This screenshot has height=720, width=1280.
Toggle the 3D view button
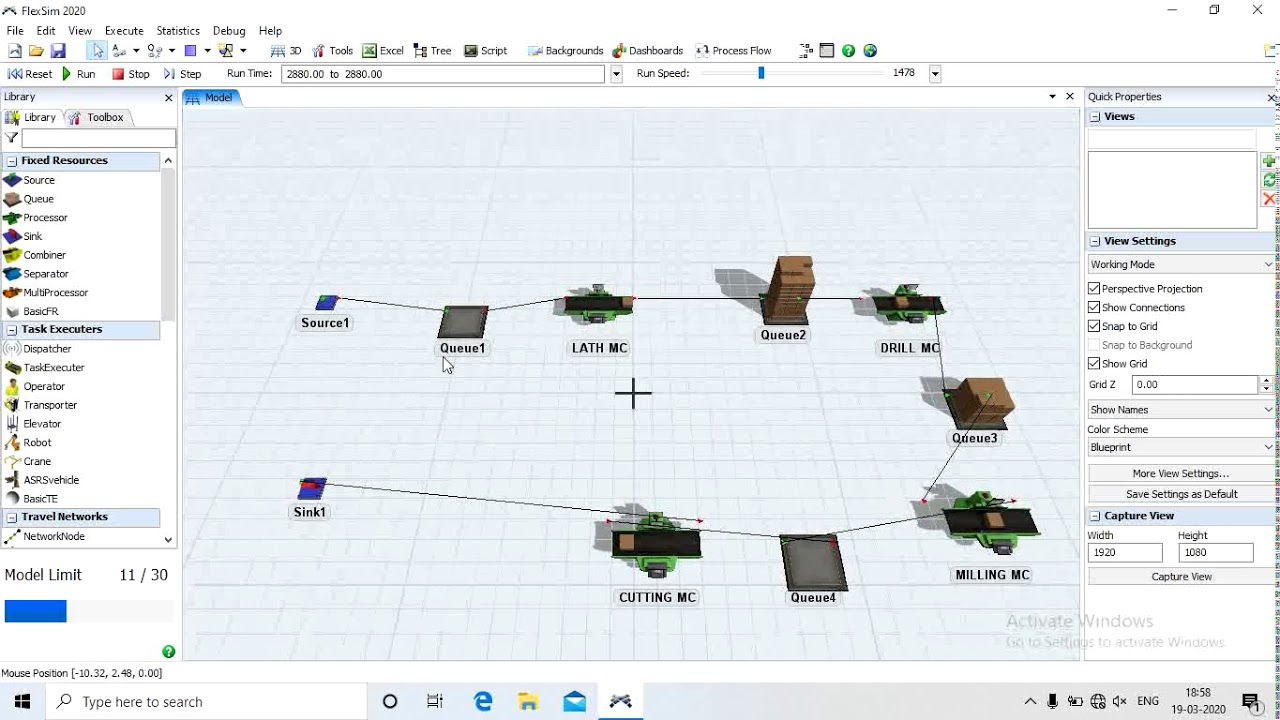coord(286,50)
